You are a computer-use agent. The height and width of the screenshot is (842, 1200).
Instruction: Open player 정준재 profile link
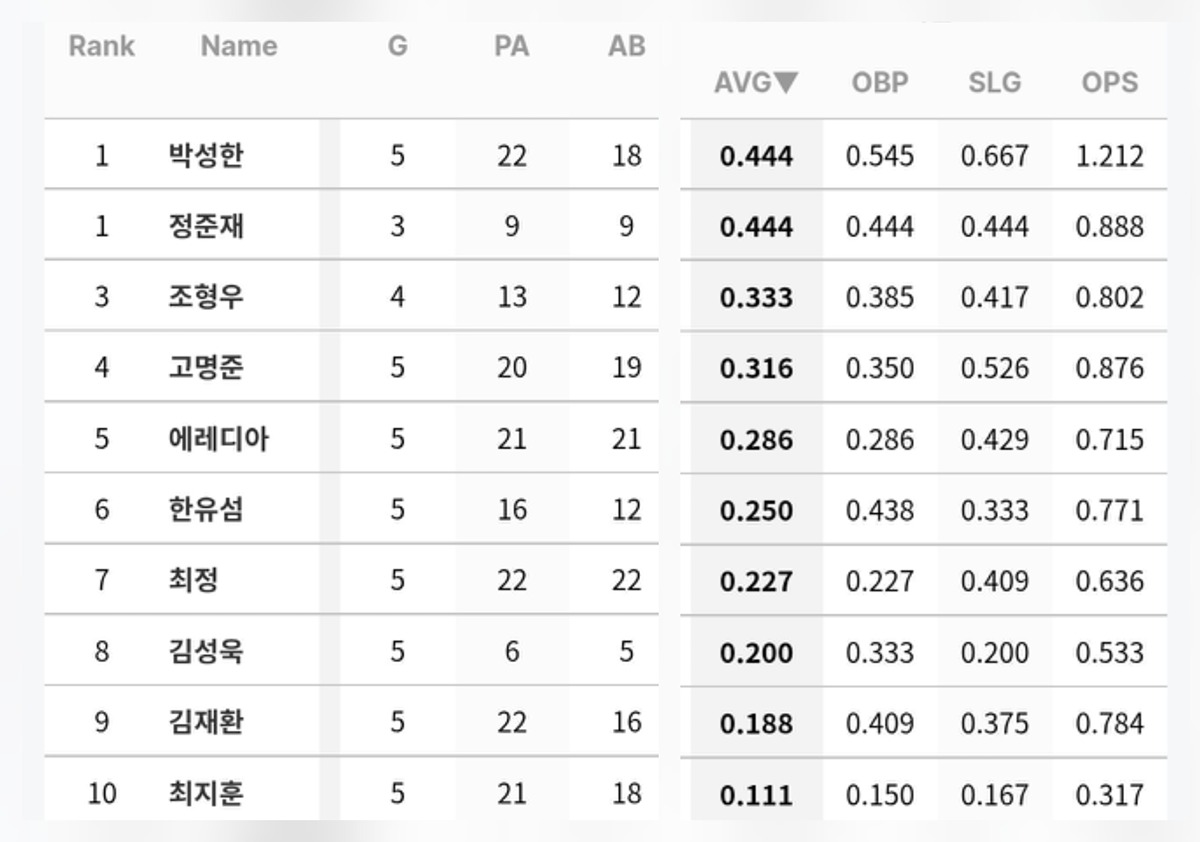coord(206,227)
